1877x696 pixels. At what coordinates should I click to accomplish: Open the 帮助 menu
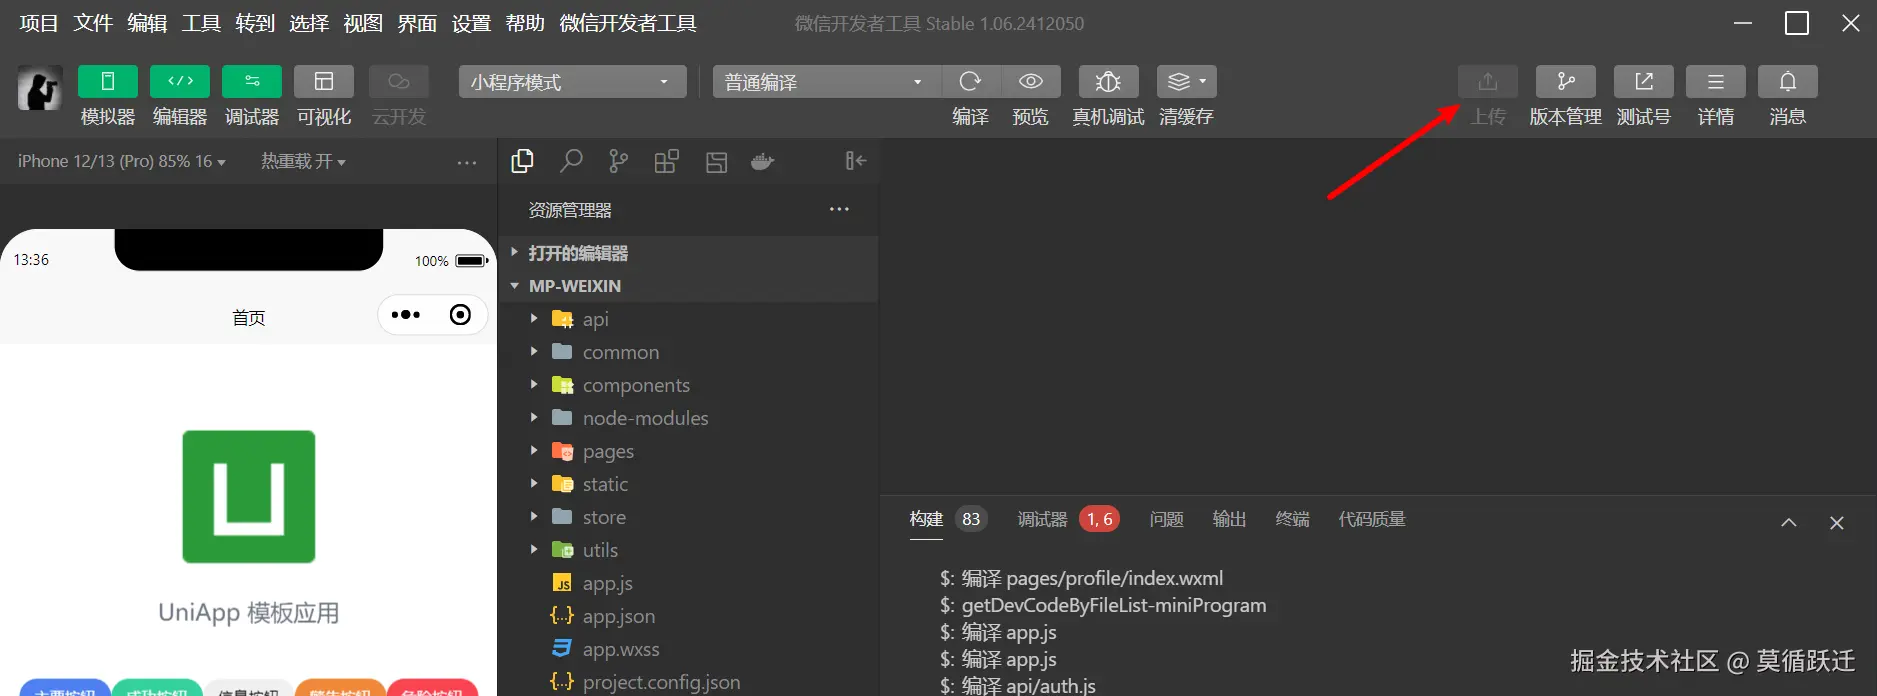click(x=525, y=23)
